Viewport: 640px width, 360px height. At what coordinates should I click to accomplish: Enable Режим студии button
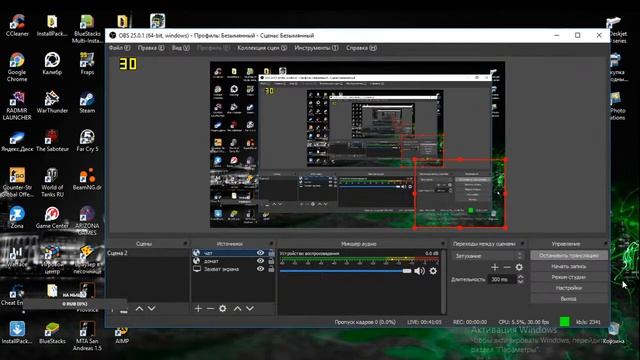coord(569,277)
